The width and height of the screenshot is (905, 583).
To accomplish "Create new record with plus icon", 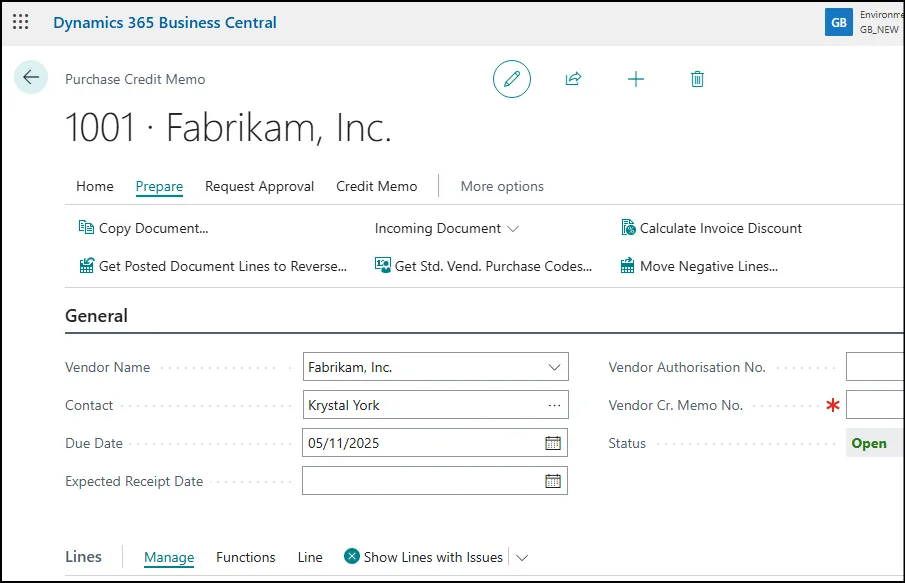I will [x=635, y=79].
